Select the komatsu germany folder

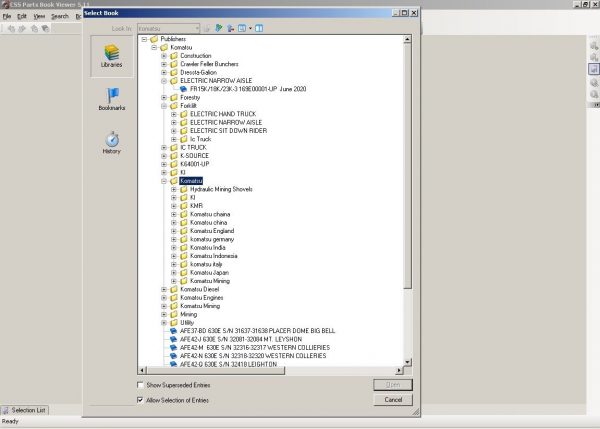[x=212, y=239]
